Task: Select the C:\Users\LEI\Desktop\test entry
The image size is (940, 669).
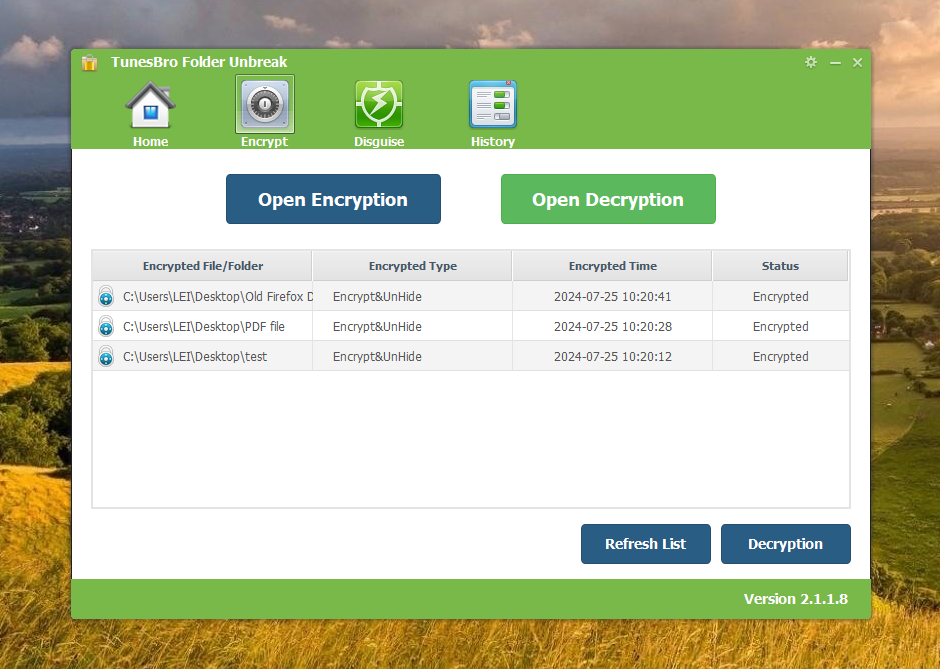Action: pyautogui.click(x=195, y=357)
